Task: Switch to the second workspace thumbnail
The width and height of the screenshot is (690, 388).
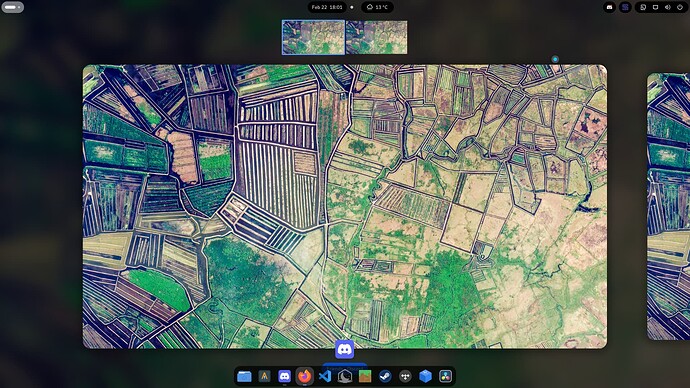Action: tap(376, 37)
